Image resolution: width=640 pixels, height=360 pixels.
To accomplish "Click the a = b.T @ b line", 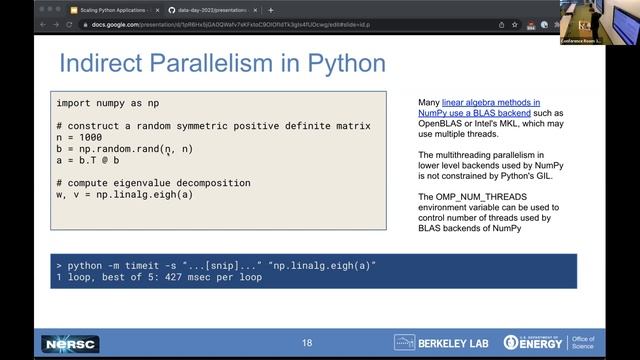I will 88,160.
